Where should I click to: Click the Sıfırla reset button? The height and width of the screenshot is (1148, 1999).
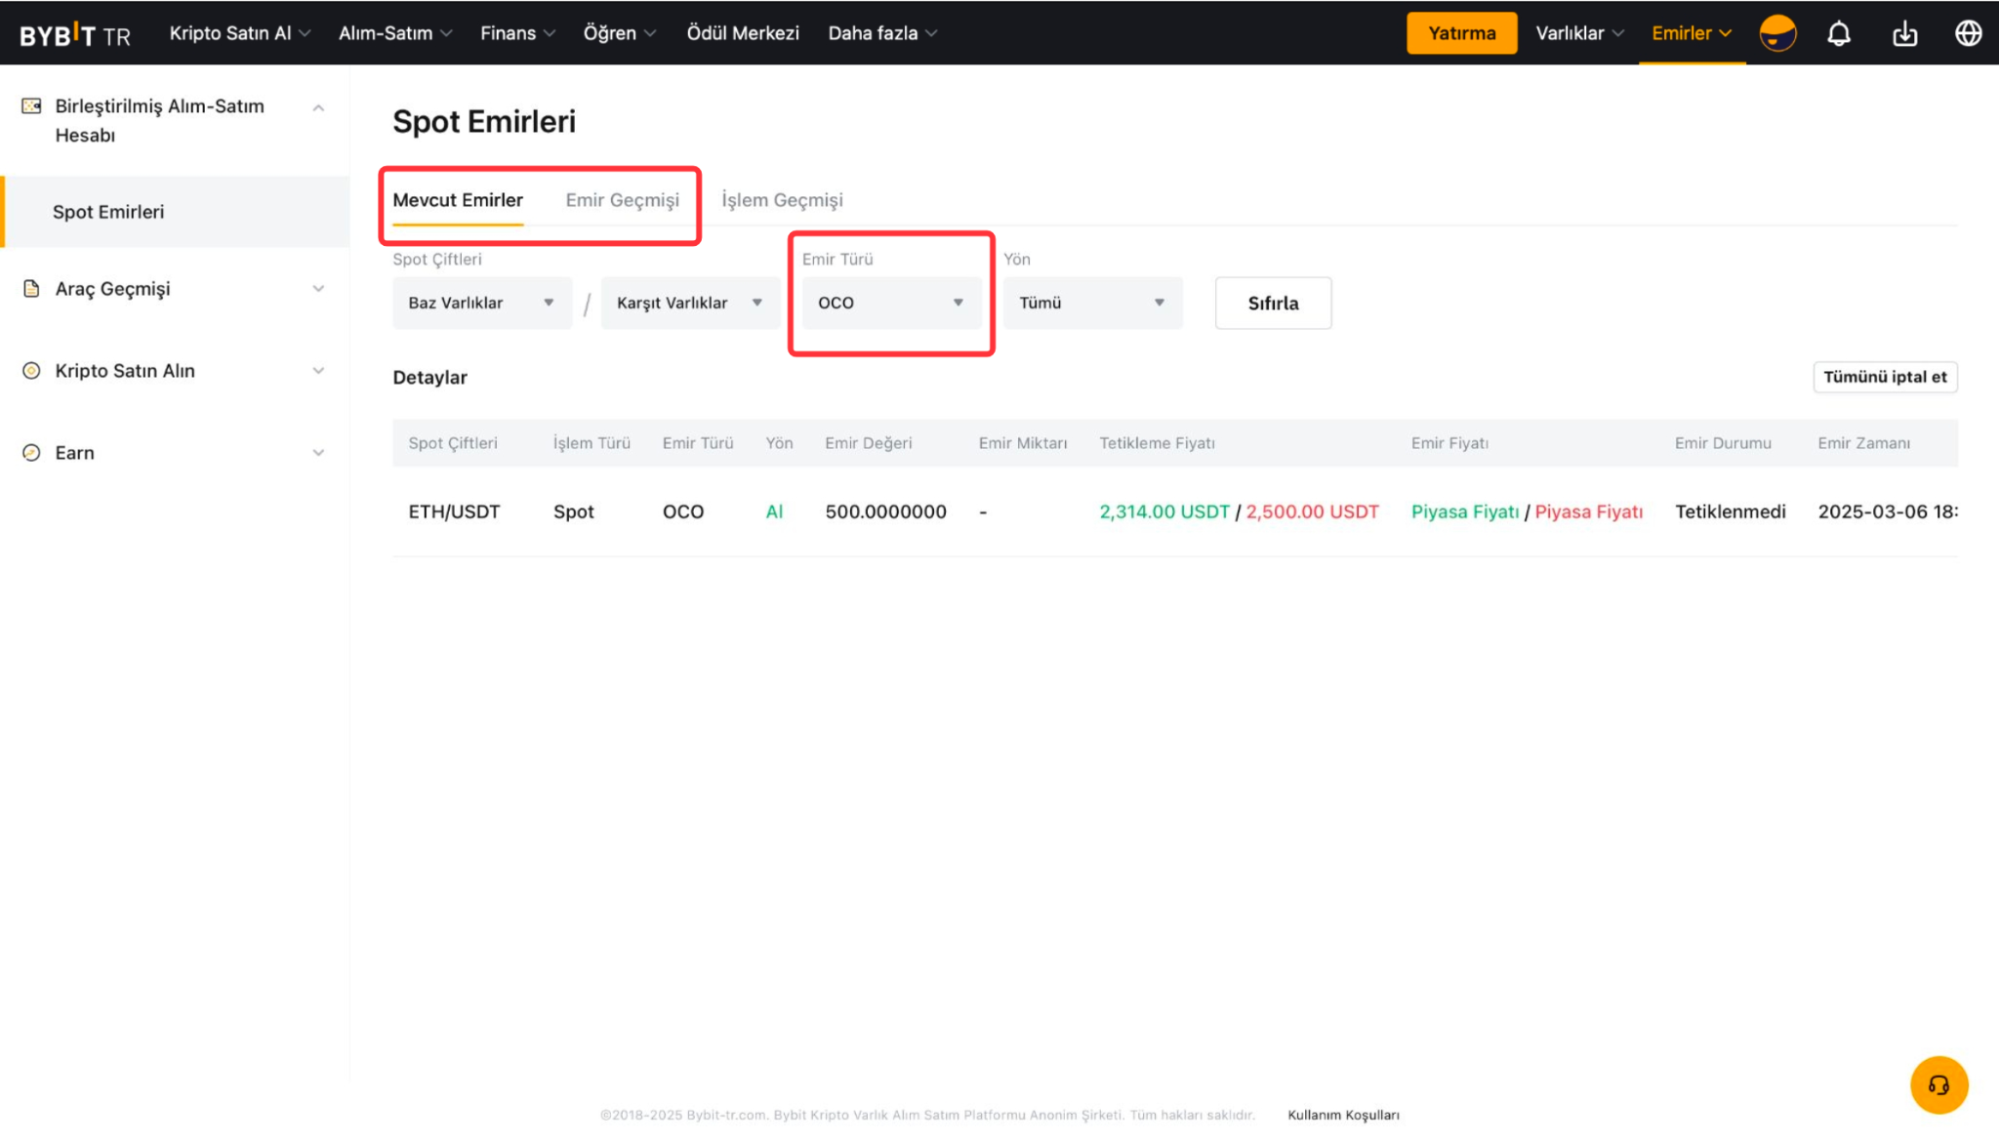[x=1272, y=303]
